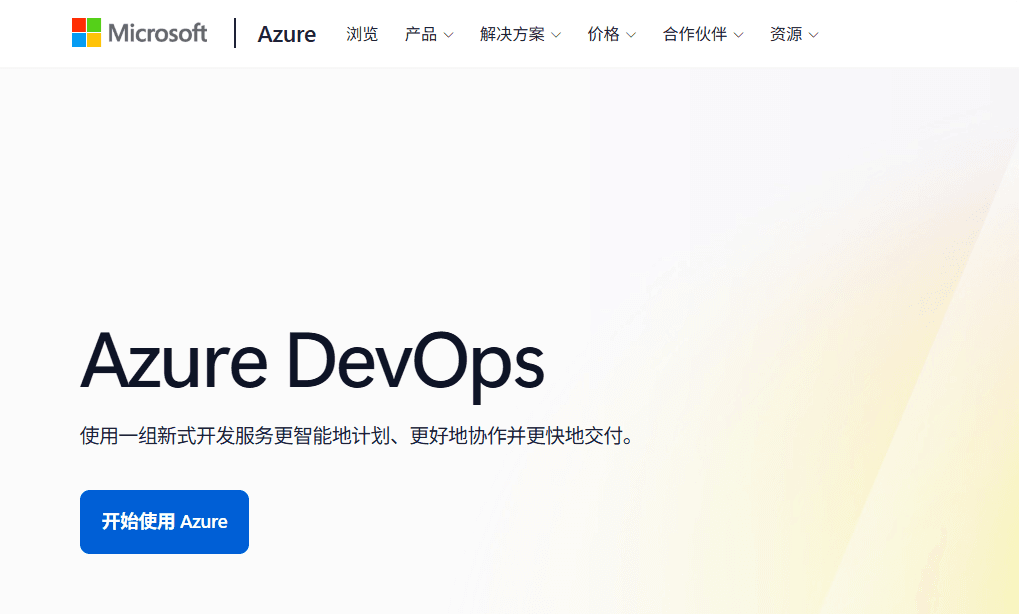Expand the 资源 dropdown menu
This screenshot has width=1019, height=614.
pyautogui.click(x=794, y=34)
